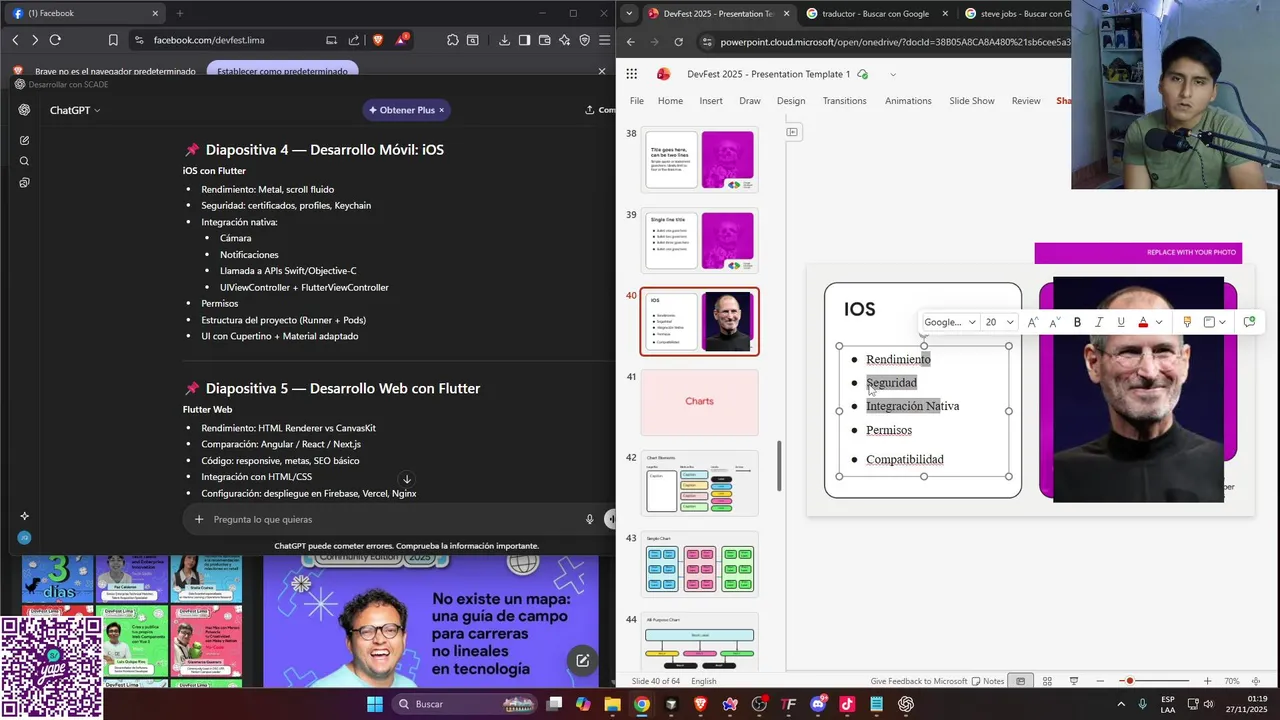Apply the red font color button
The width and height of the screenshot is (1280, 720).
click(1143, 322)
